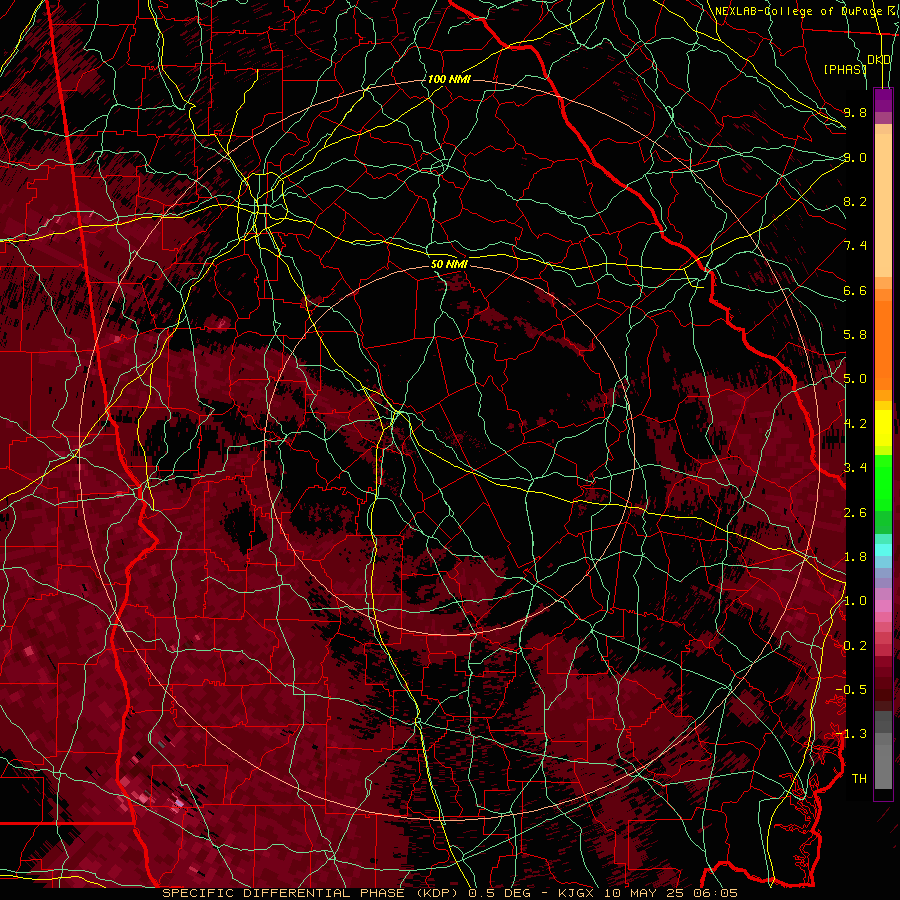The height and width of the screenshot is (900, 900).
Task: Click the 9.8 value on the legend
Action: pos(855,112)
